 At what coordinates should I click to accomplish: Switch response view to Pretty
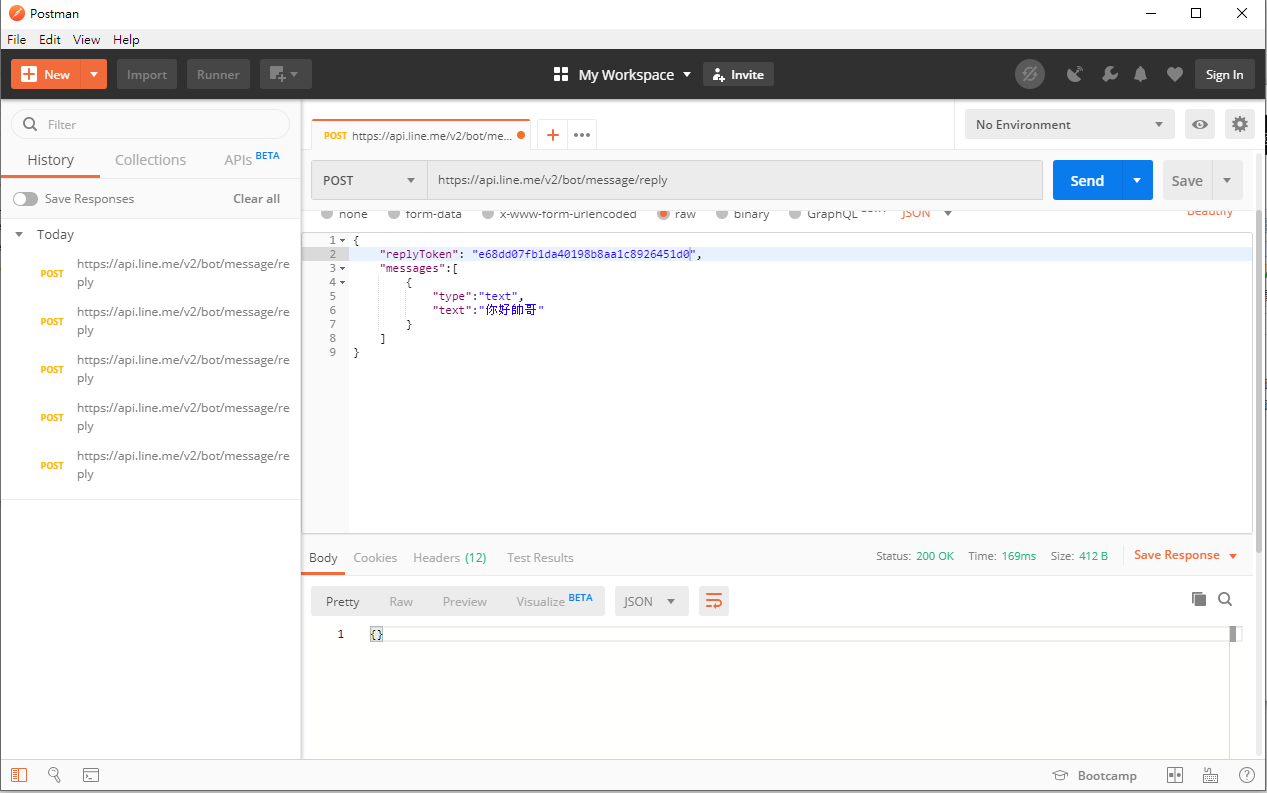click(x=342, y=601)
